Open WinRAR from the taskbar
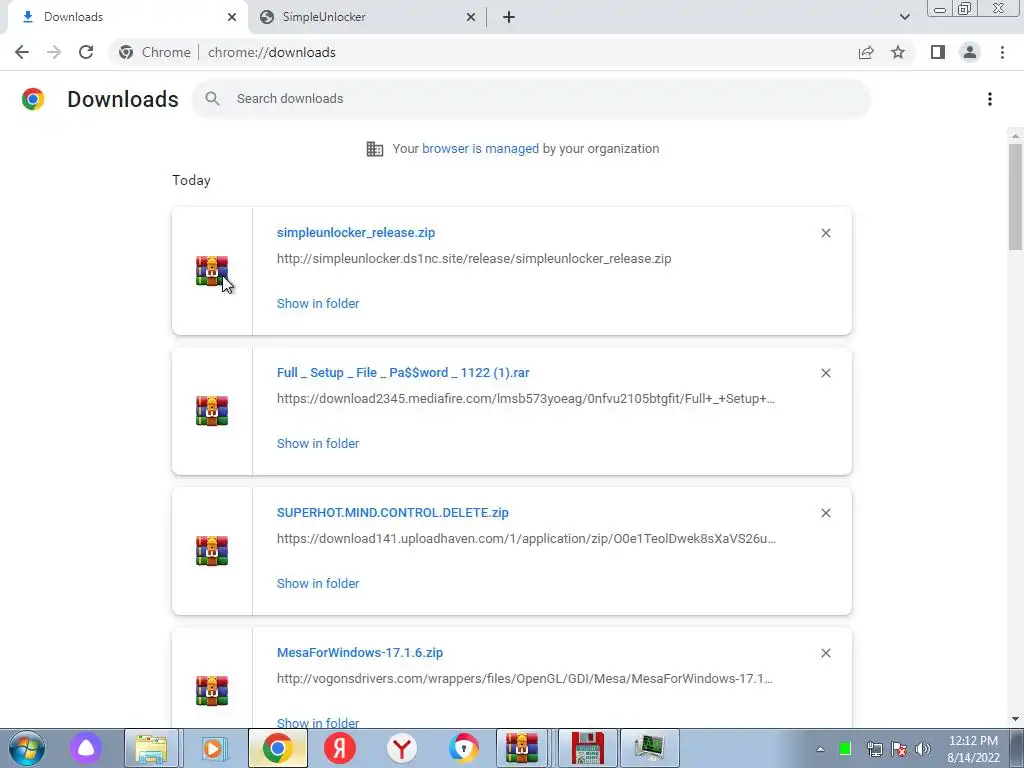1024x768 pixels. point(522,748)
